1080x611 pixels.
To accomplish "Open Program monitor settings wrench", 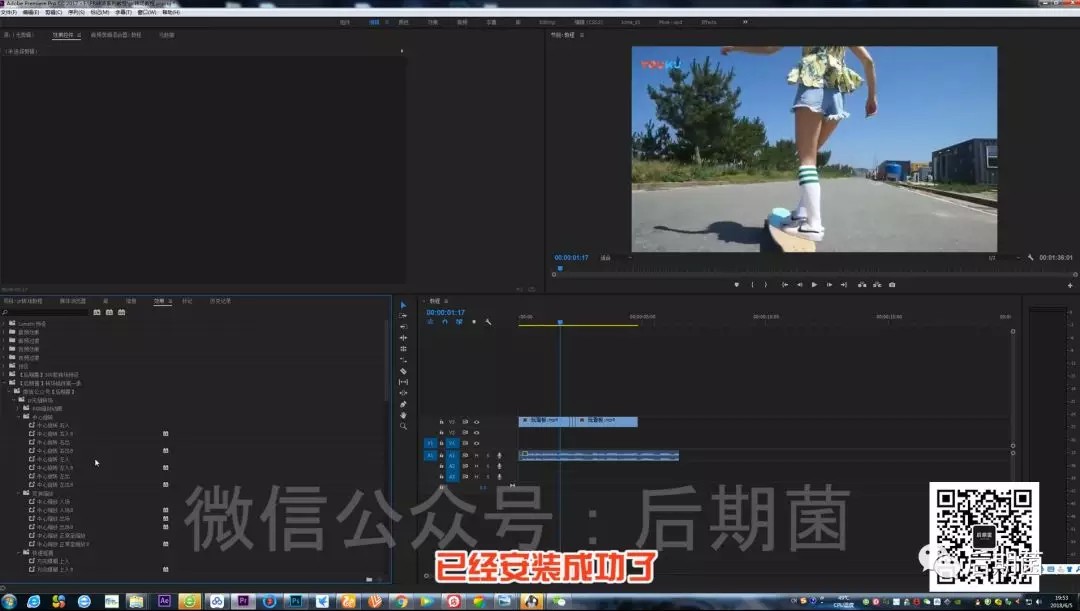I will 1030,258.
